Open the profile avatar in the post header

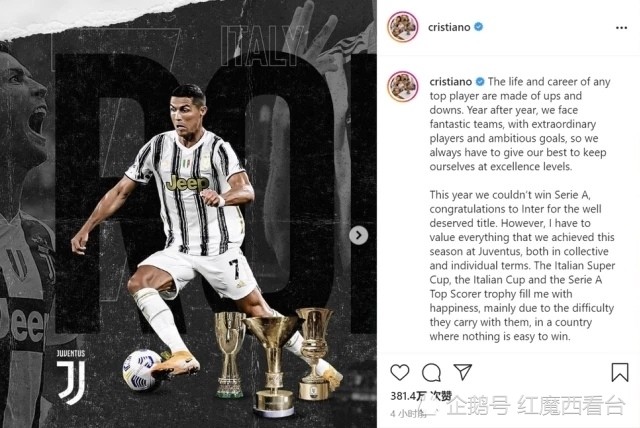tap(403, 27)
